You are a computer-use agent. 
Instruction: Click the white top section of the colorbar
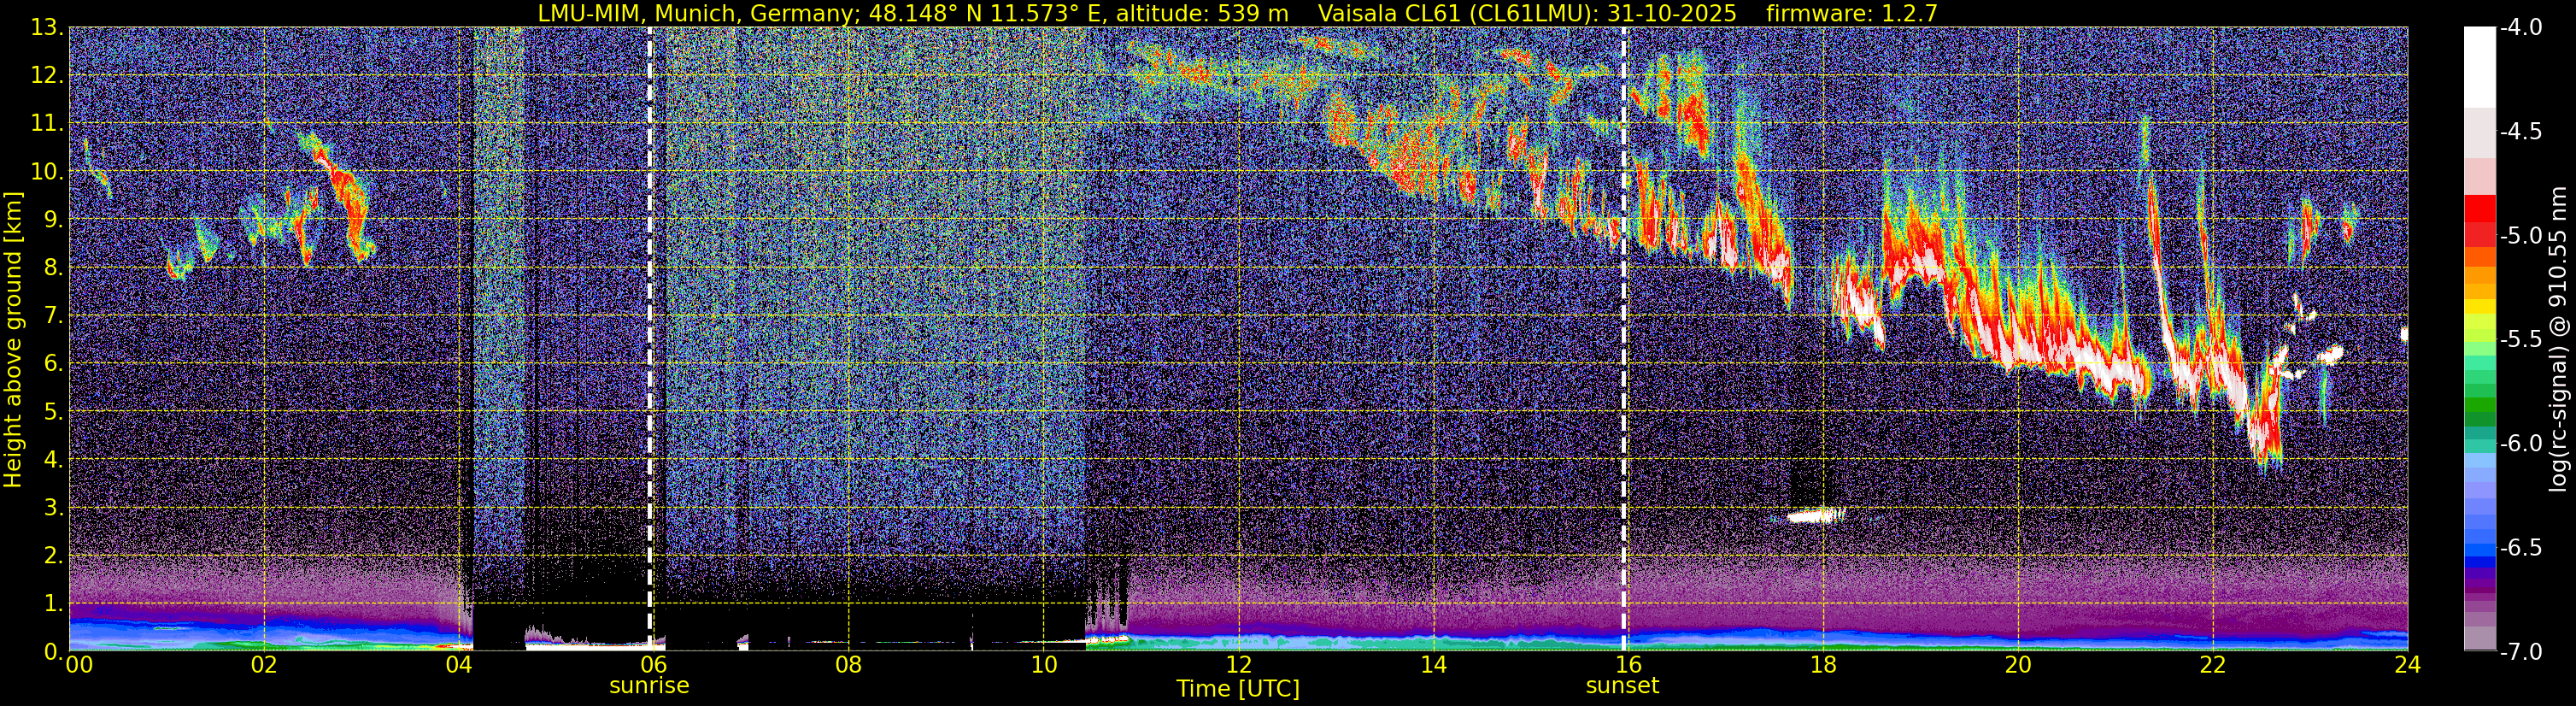point(2479,67)
